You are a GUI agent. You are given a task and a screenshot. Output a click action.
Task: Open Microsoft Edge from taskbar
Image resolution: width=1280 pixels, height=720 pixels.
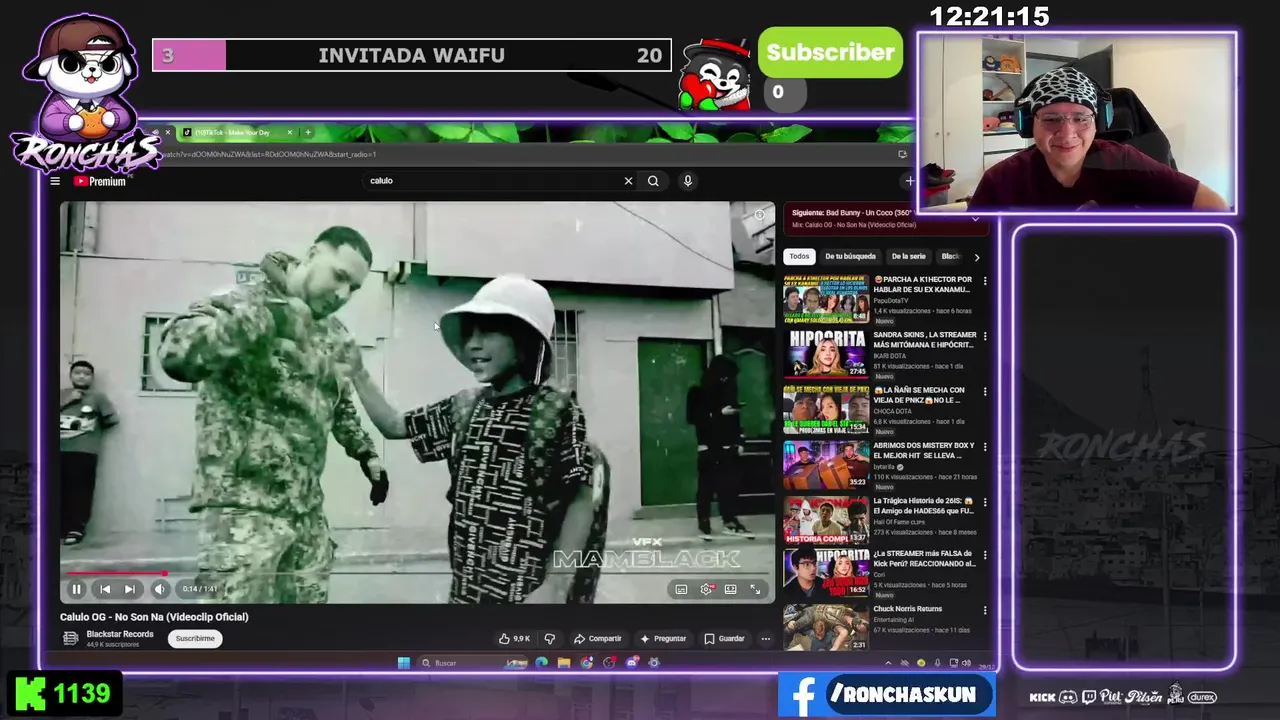(541, 663)
